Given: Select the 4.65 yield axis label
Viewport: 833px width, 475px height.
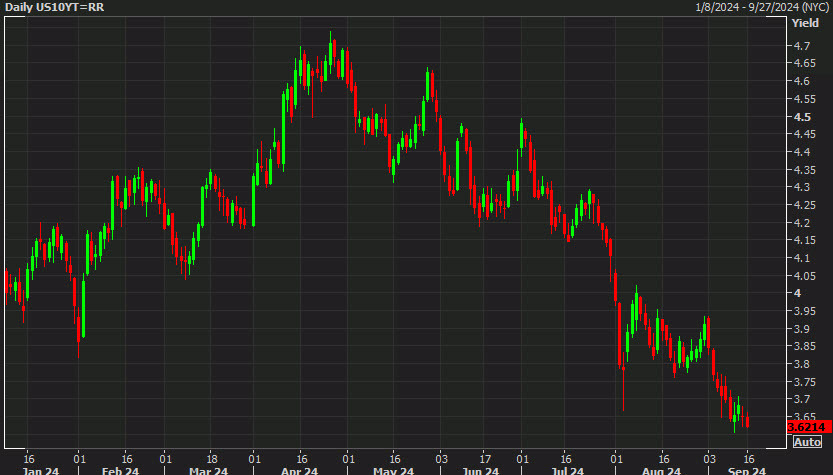Looking at the screenshot, I should point(805,63).
